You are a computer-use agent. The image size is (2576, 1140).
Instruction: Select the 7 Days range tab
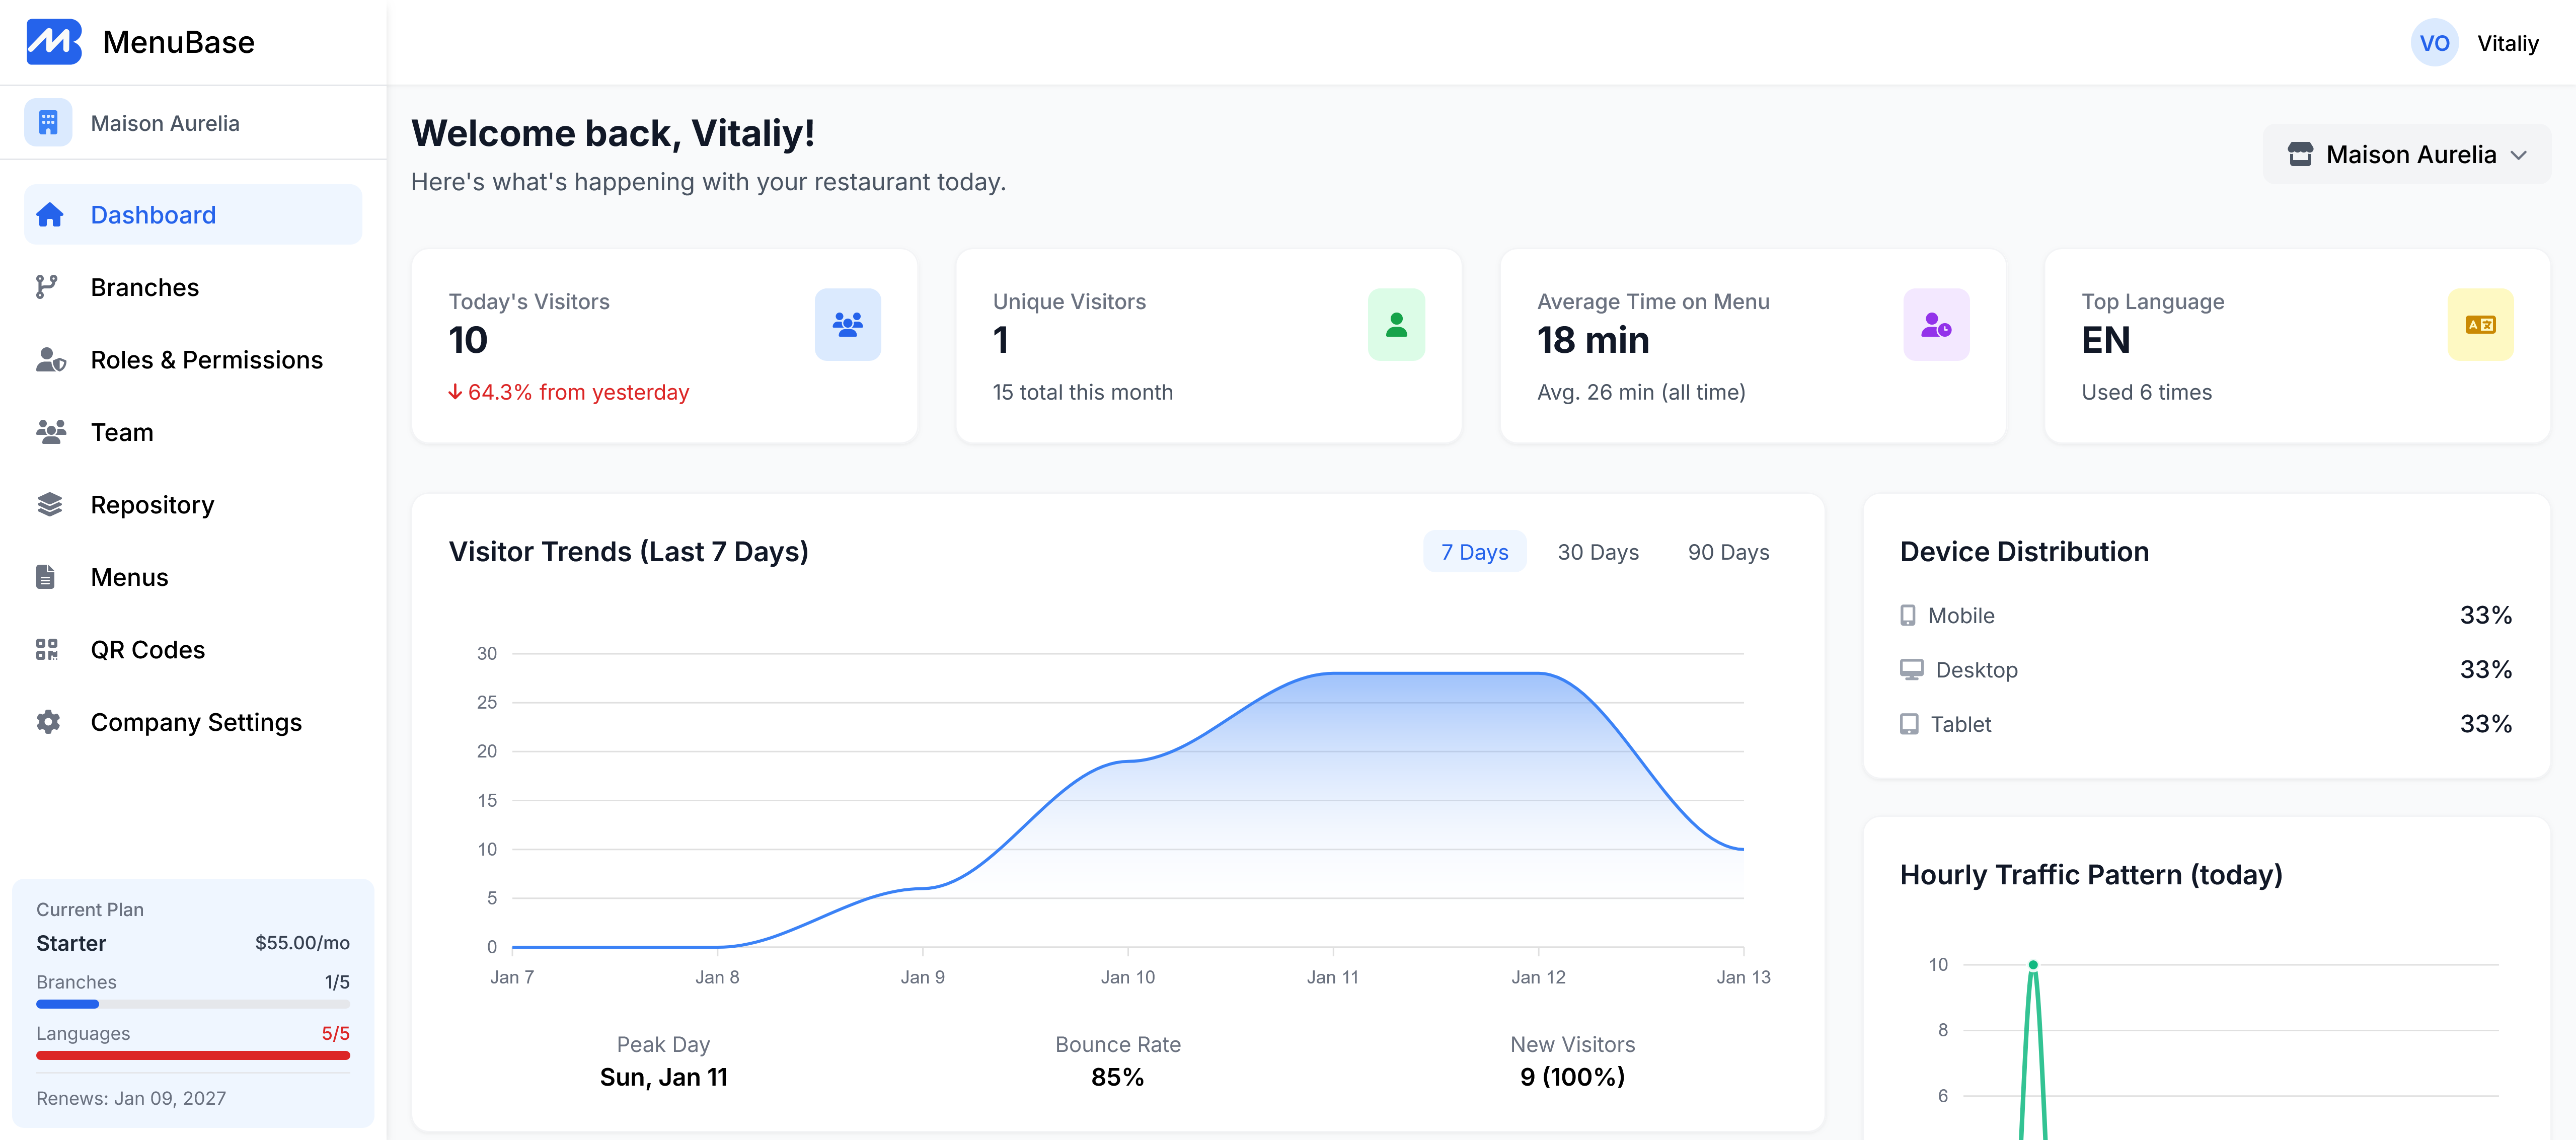coord(1474,552)
